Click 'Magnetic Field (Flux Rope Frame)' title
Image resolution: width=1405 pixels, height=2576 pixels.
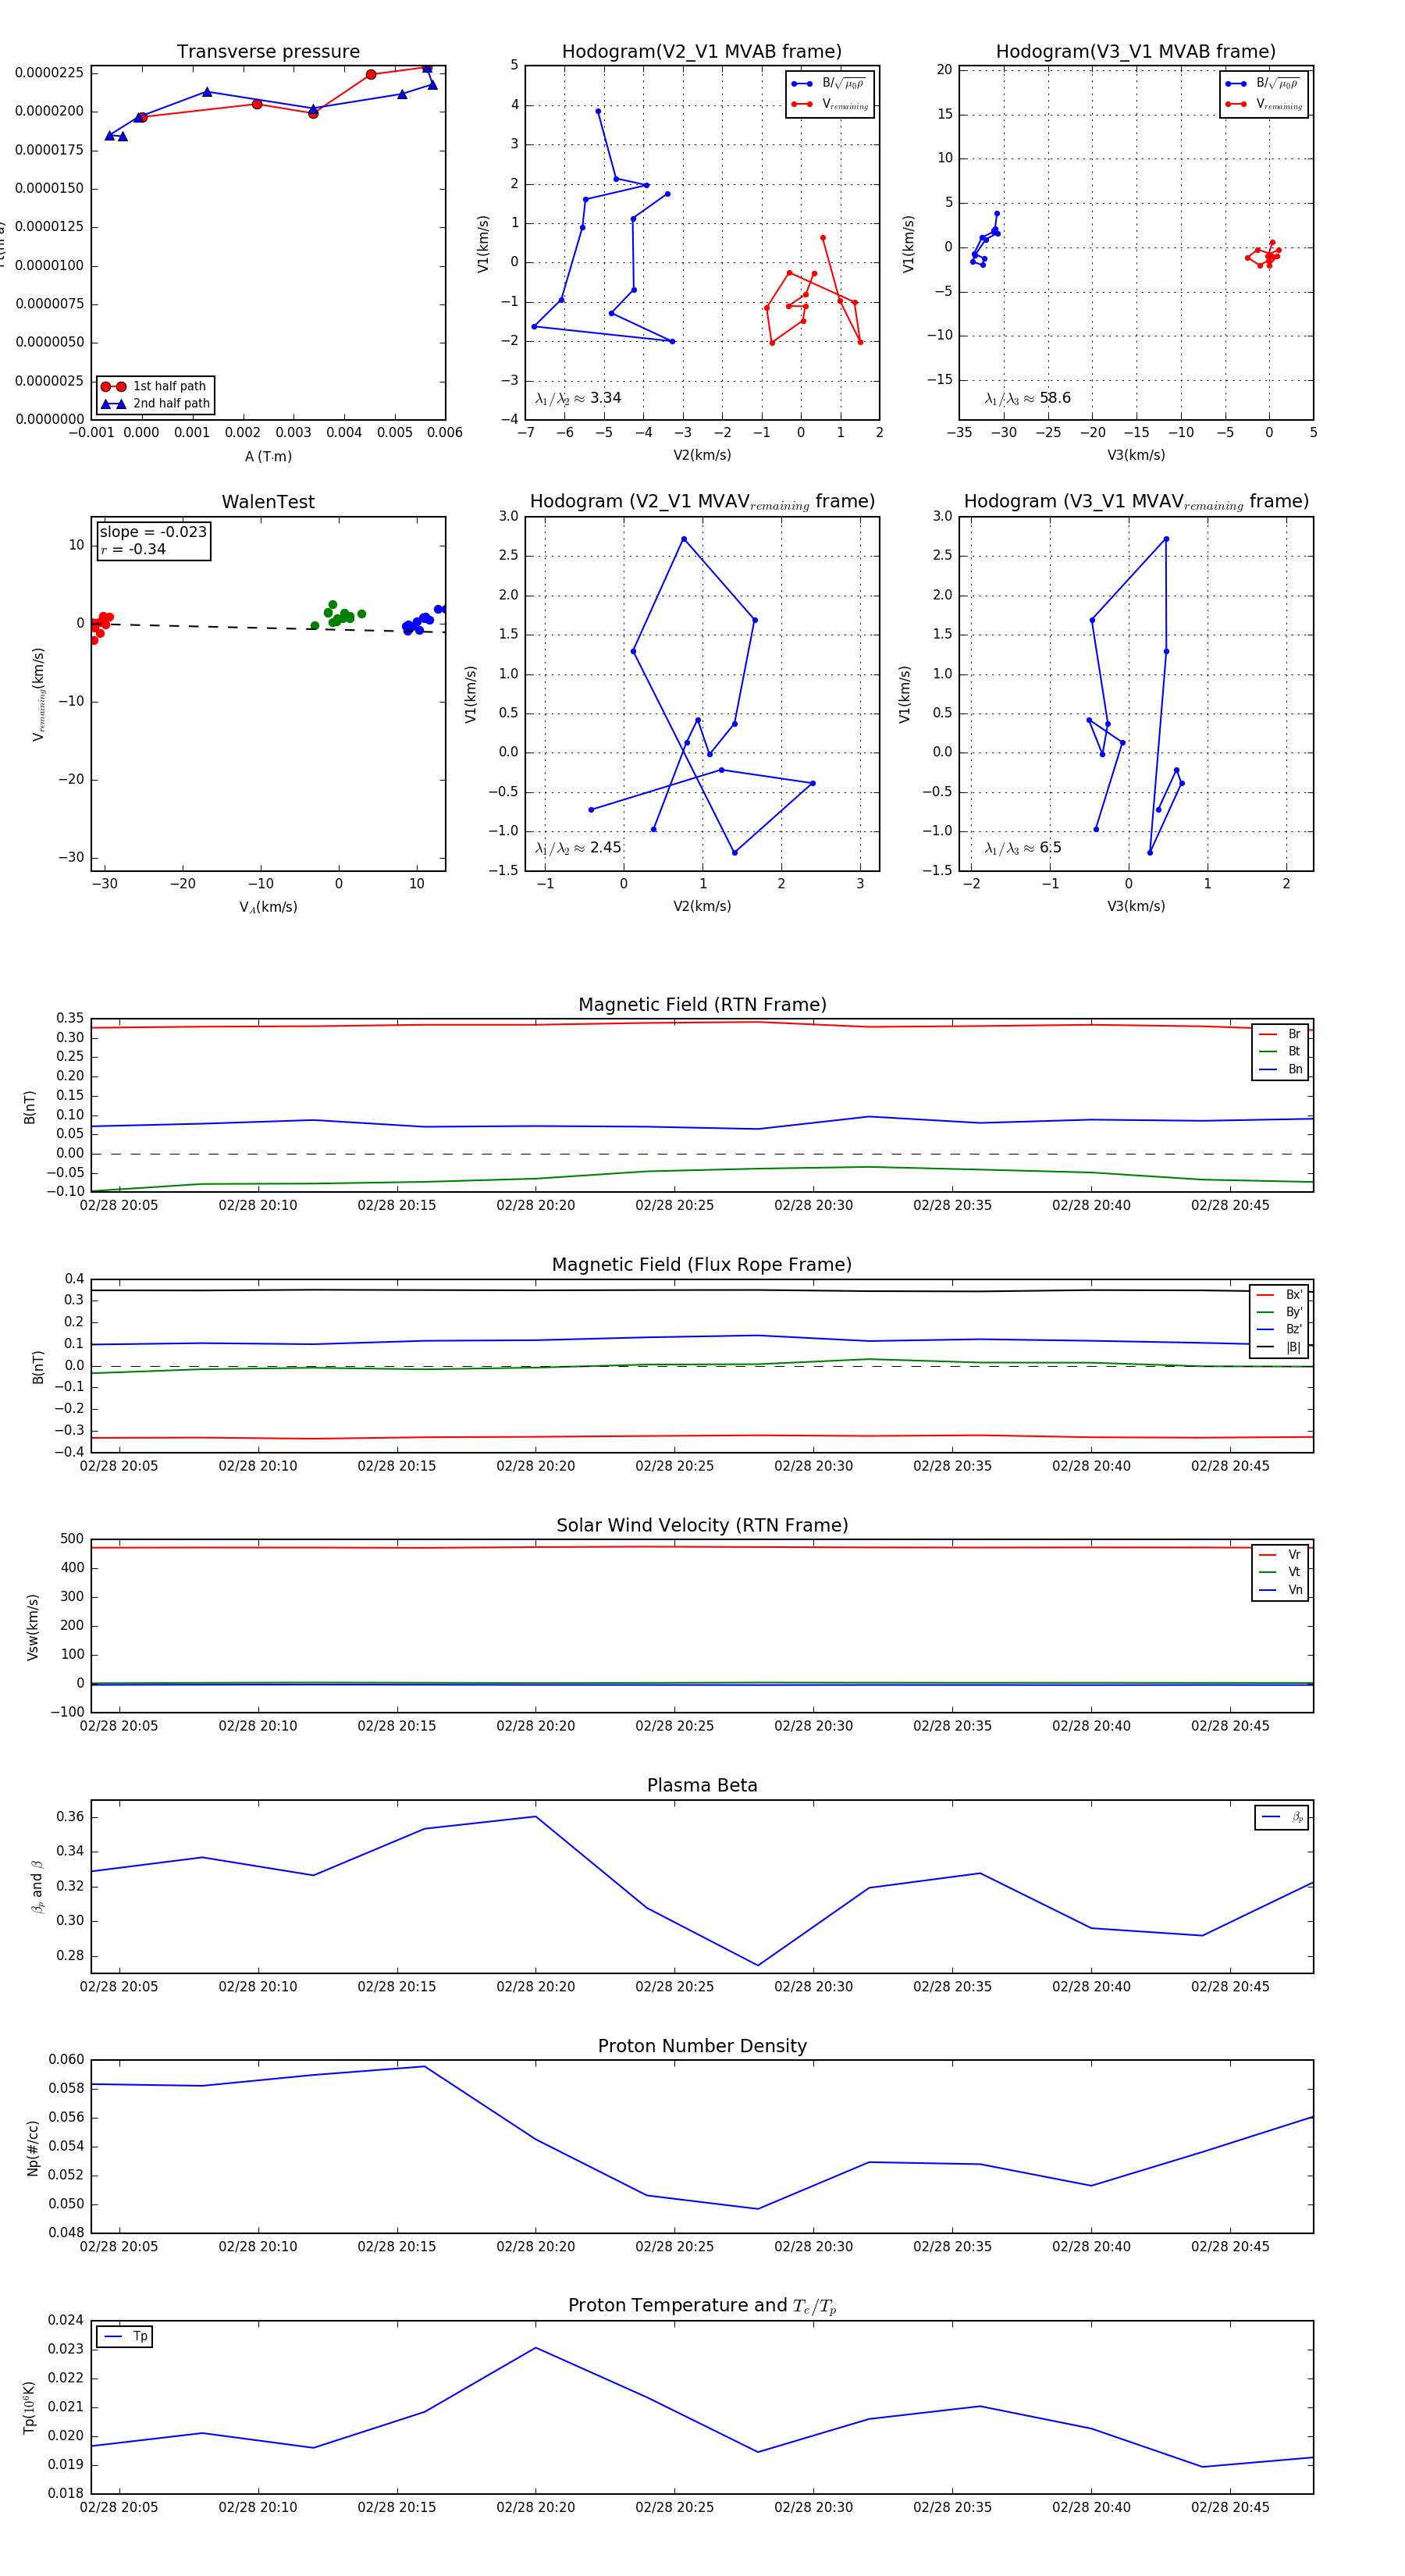pyautogui.click(x=702, y=1265)
